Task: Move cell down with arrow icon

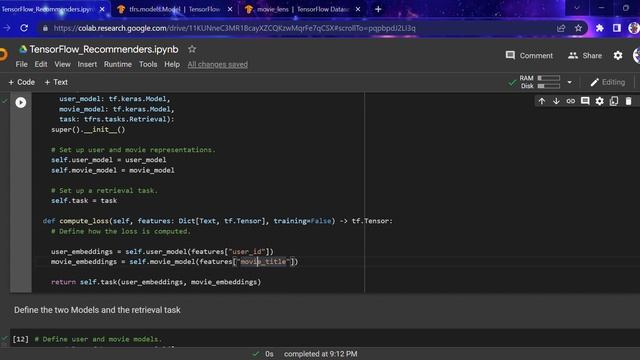Action: point(556,101)
